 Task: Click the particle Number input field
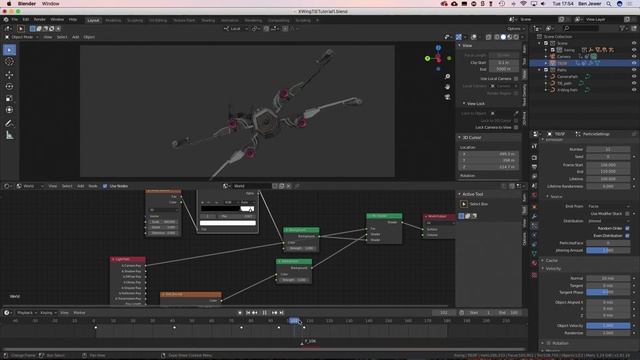(608, 149)
